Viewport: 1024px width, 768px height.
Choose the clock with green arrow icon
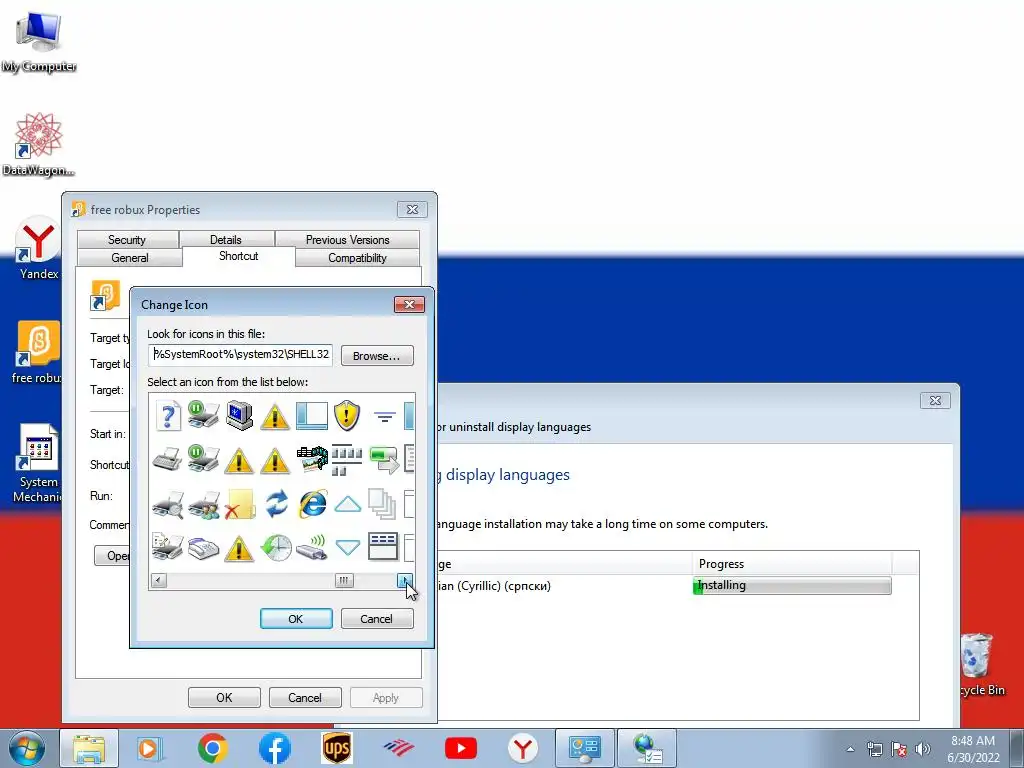[x=276, y=547]
